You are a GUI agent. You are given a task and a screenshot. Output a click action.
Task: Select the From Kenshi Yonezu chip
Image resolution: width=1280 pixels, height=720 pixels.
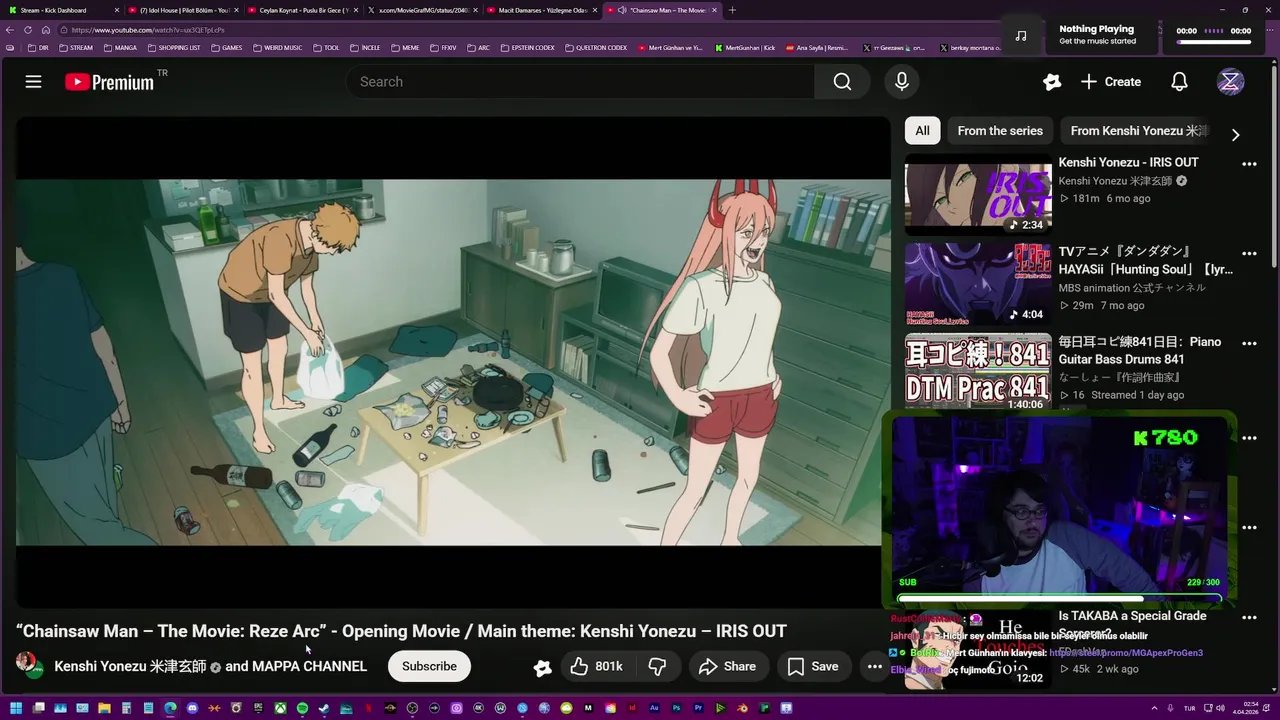[1138, 131]
